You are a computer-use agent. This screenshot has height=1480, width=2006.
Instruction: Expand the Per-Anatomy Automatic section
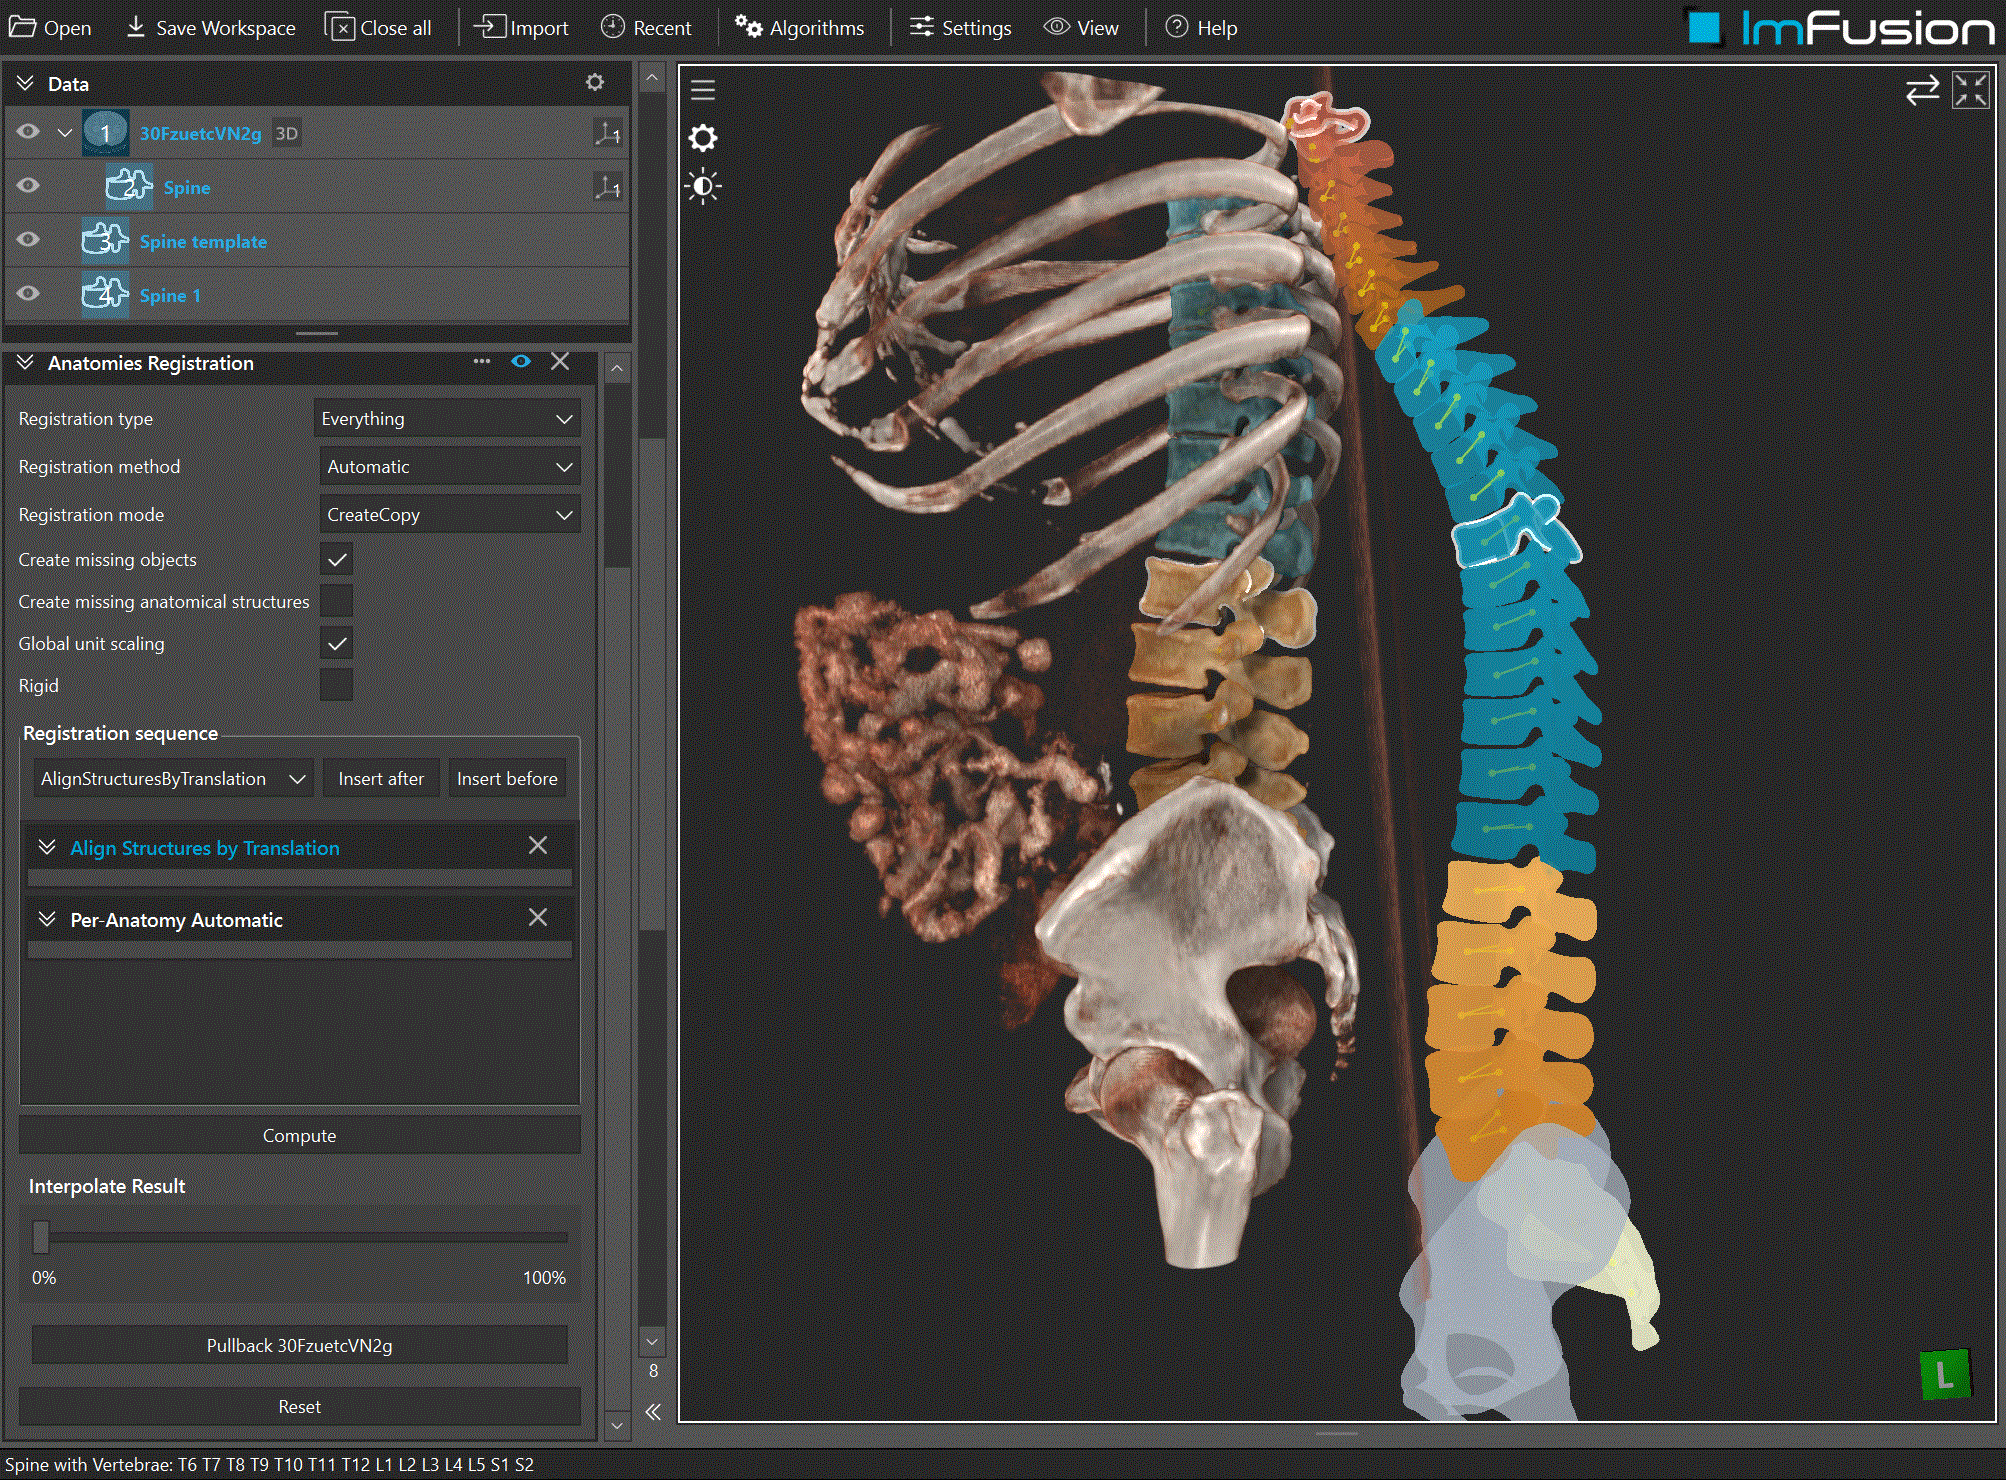tap(47, 919)
